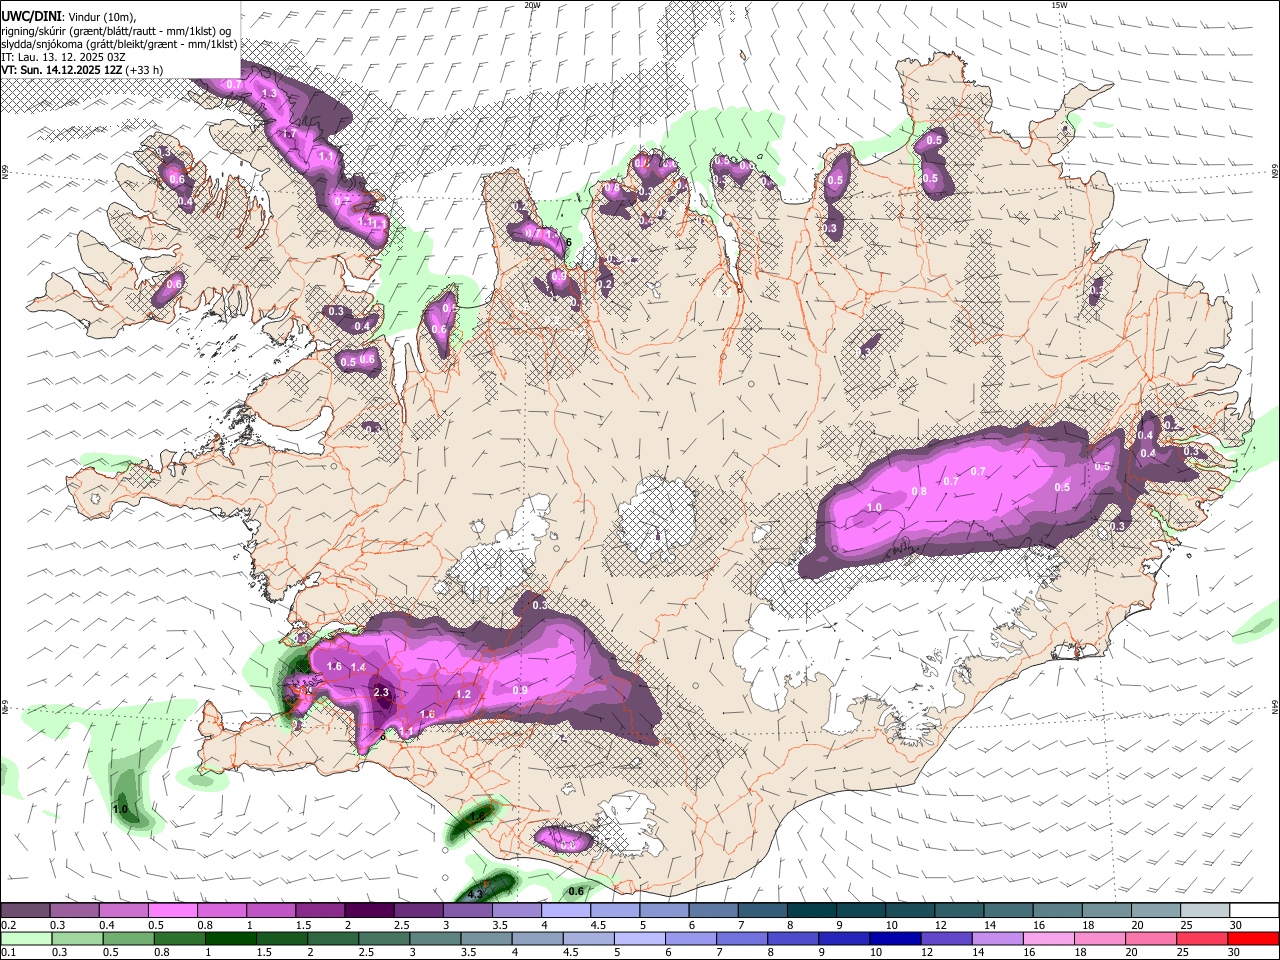Pick the bright red 30 swatch in rain legend
The image size is (1280, 960).
tap(1253, 938)
